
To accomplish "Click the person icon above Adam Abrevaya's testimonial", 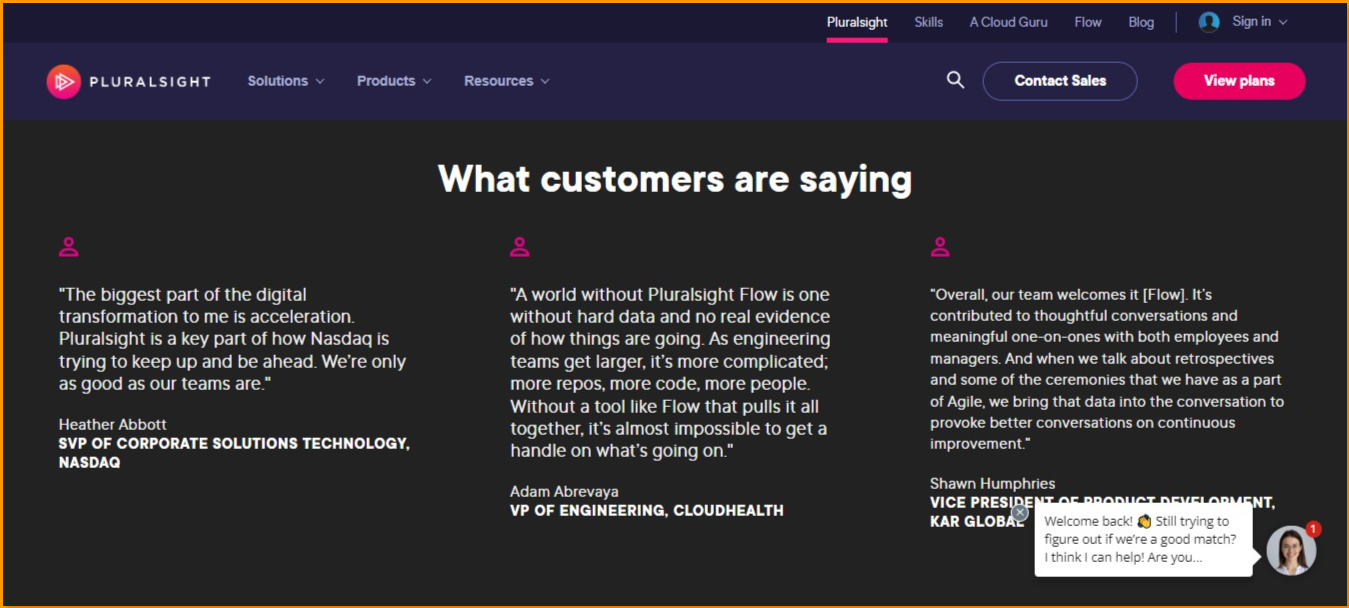I will [x=519, y=245].
